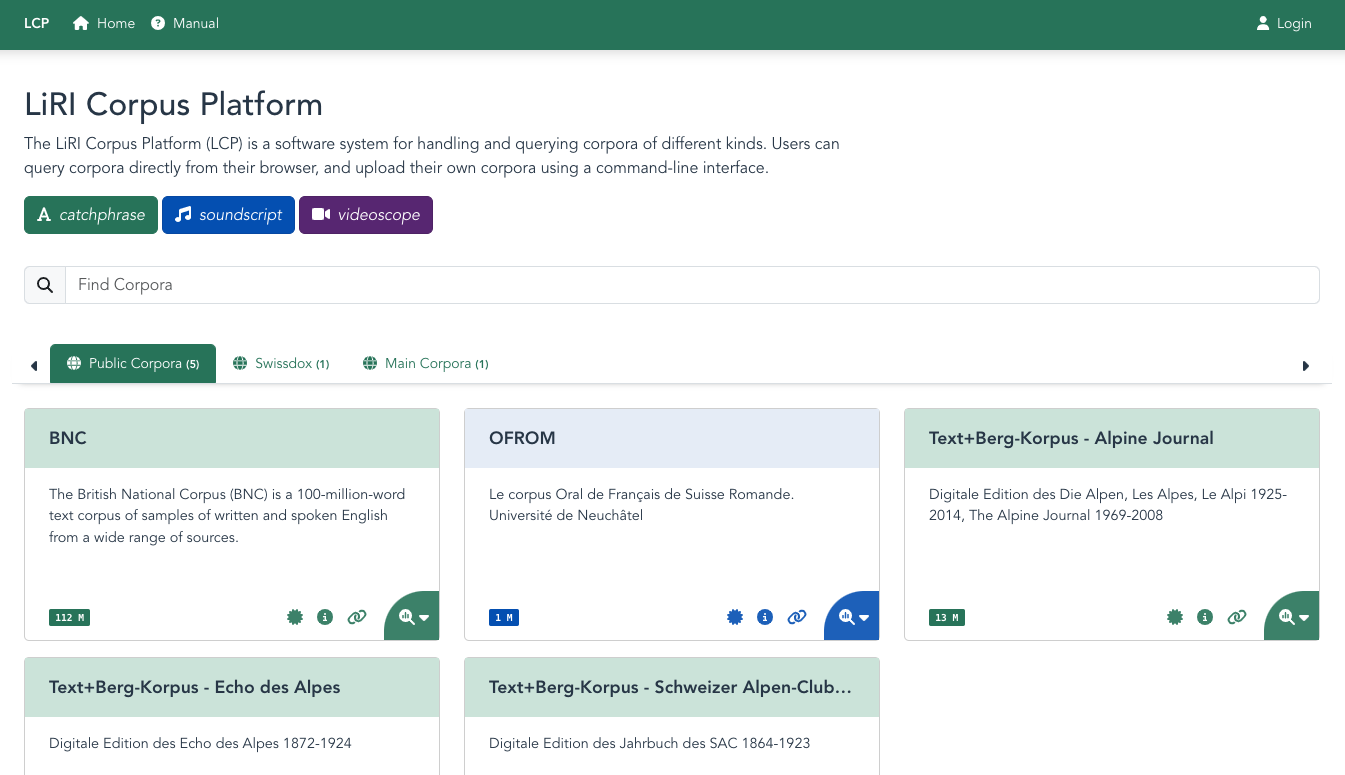Open the Manual link in the navbar
1345x775 pixels.
coord(185,23)
